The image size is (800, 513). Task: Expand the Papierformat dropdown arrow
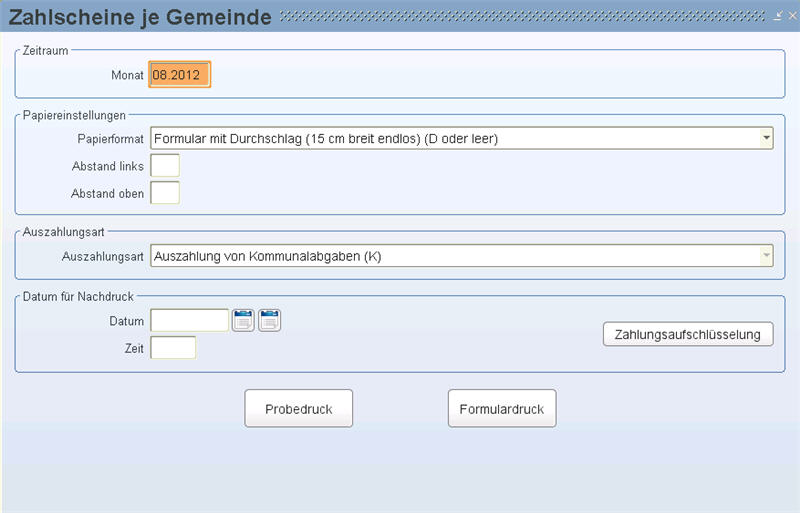coord(766,138)
